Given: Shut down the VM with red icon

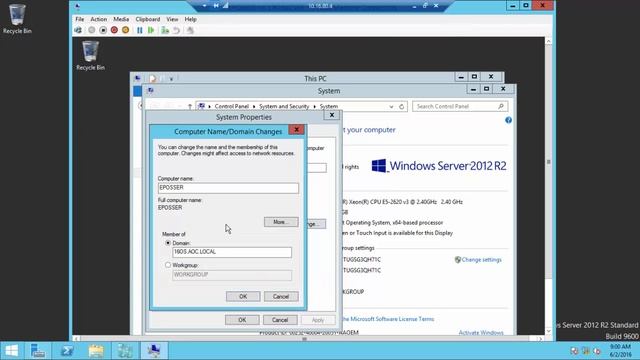Looking at the screenshot, I should click(114, 30).
